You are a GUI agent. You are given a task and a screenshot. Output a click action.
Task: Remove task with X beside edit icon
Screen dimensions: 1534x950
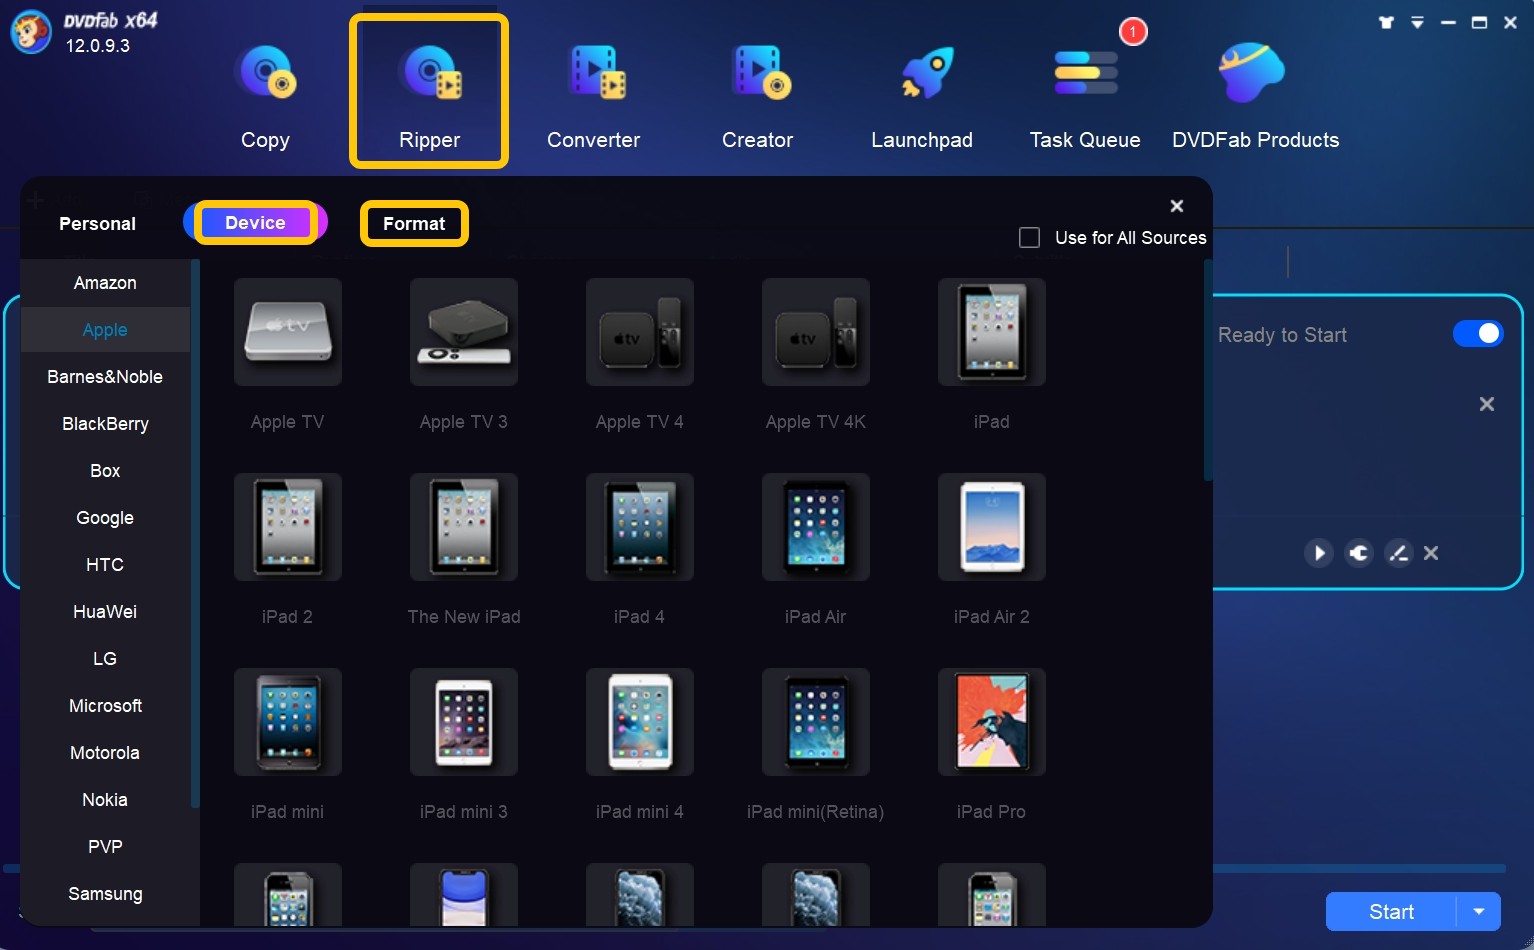(1431, 553)
